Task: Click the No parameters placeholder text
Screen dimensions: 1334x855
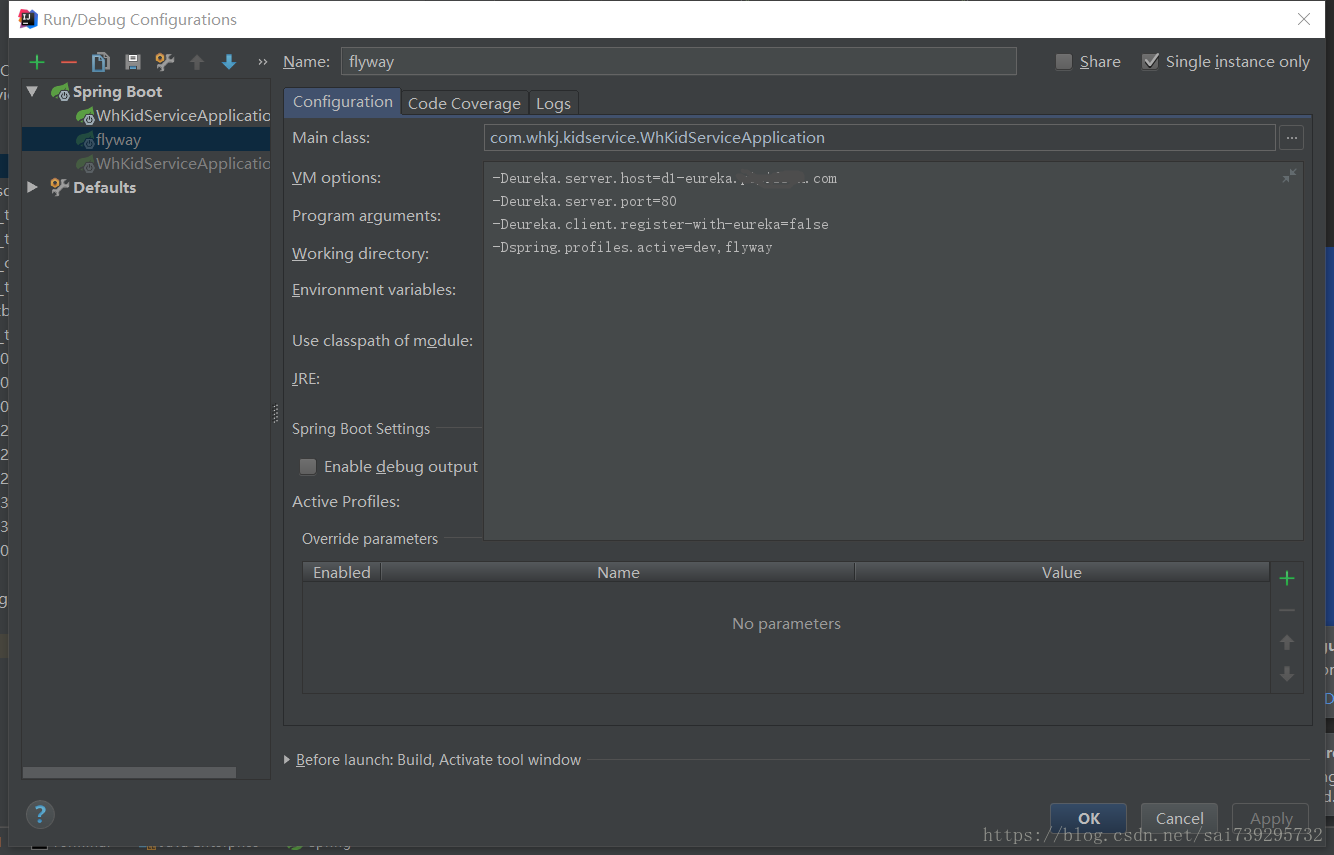Action: coord(786,623)
